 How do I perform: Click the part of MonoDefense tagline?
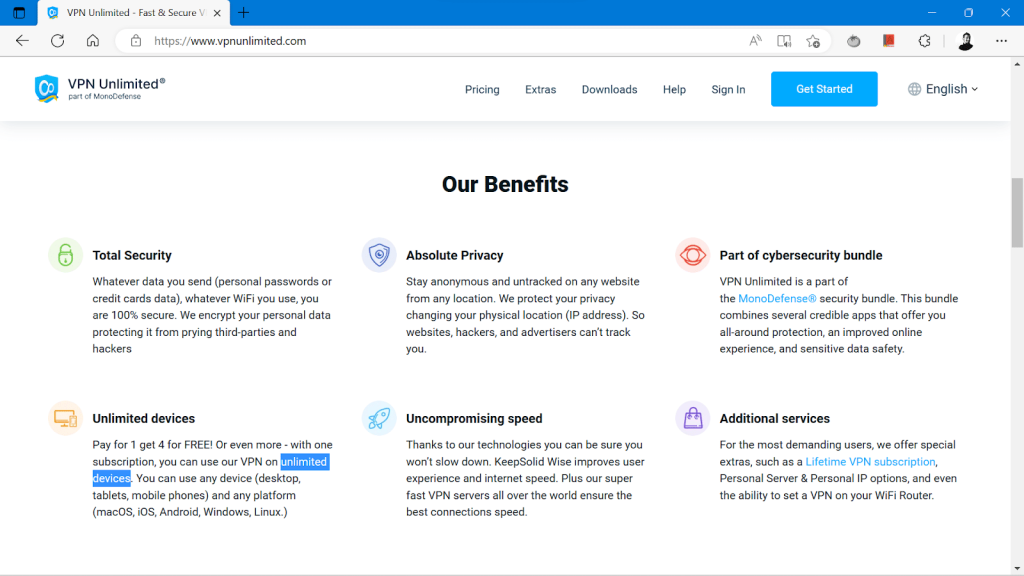coord(104,97)
